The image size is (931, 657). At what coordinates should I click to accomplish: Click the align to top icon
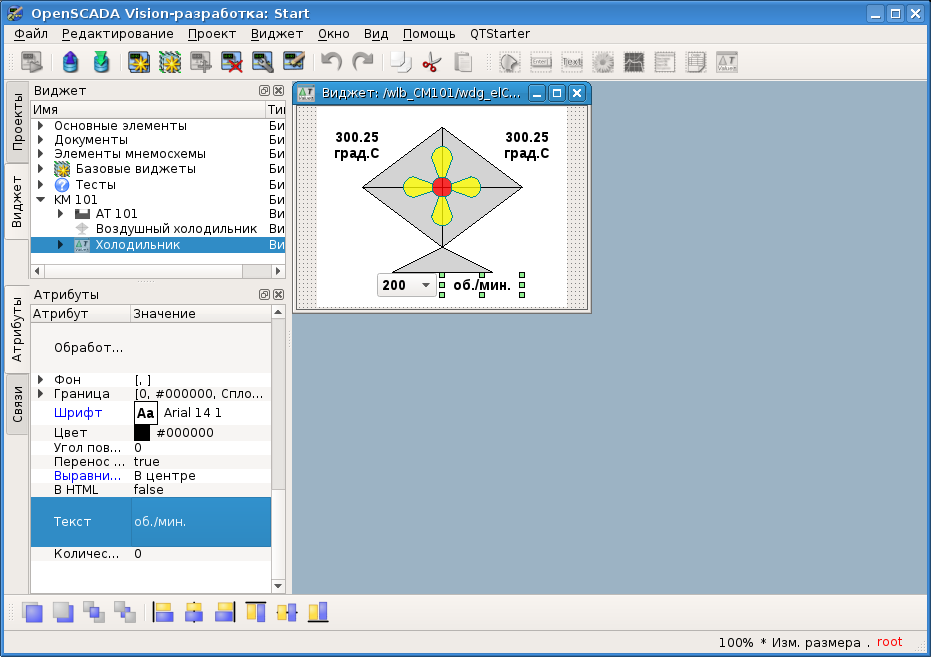click(256, 611)
